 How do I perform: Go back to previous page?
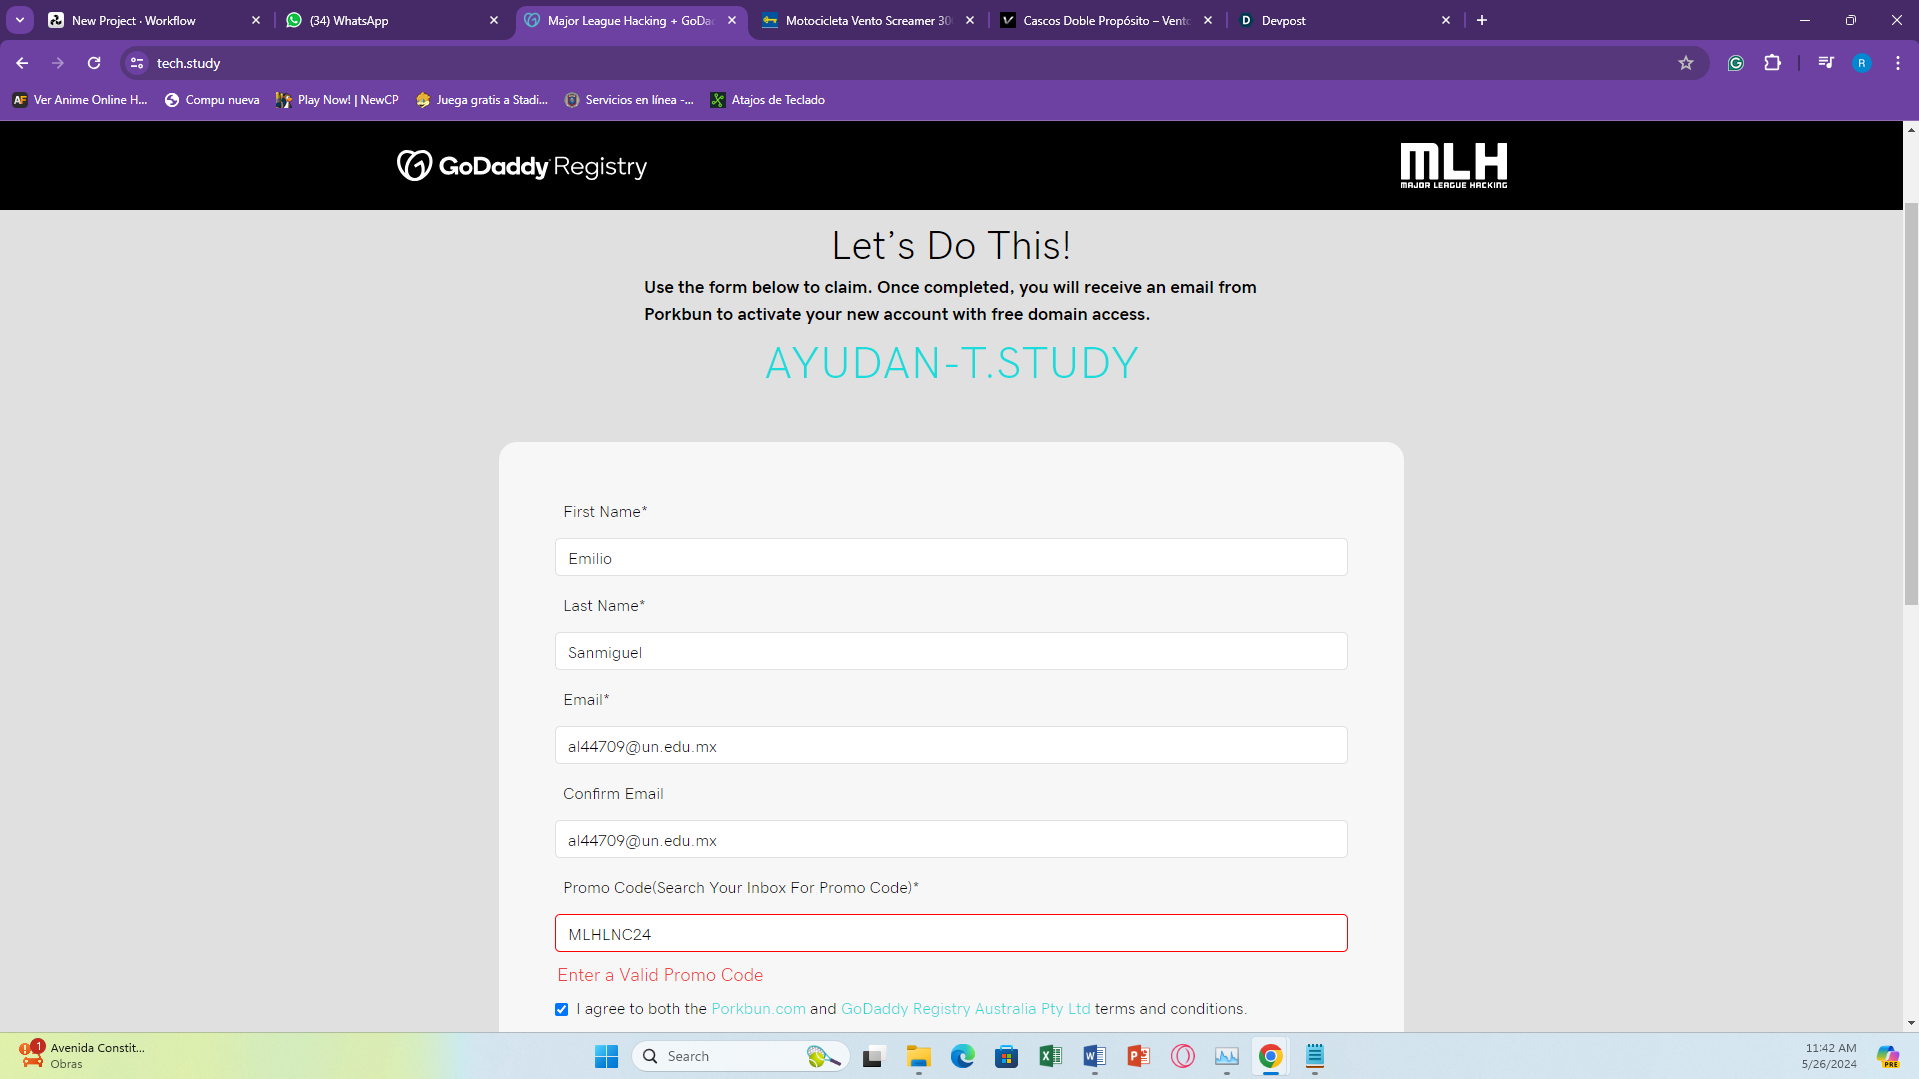pyautogui.click(x=22, y=63)
